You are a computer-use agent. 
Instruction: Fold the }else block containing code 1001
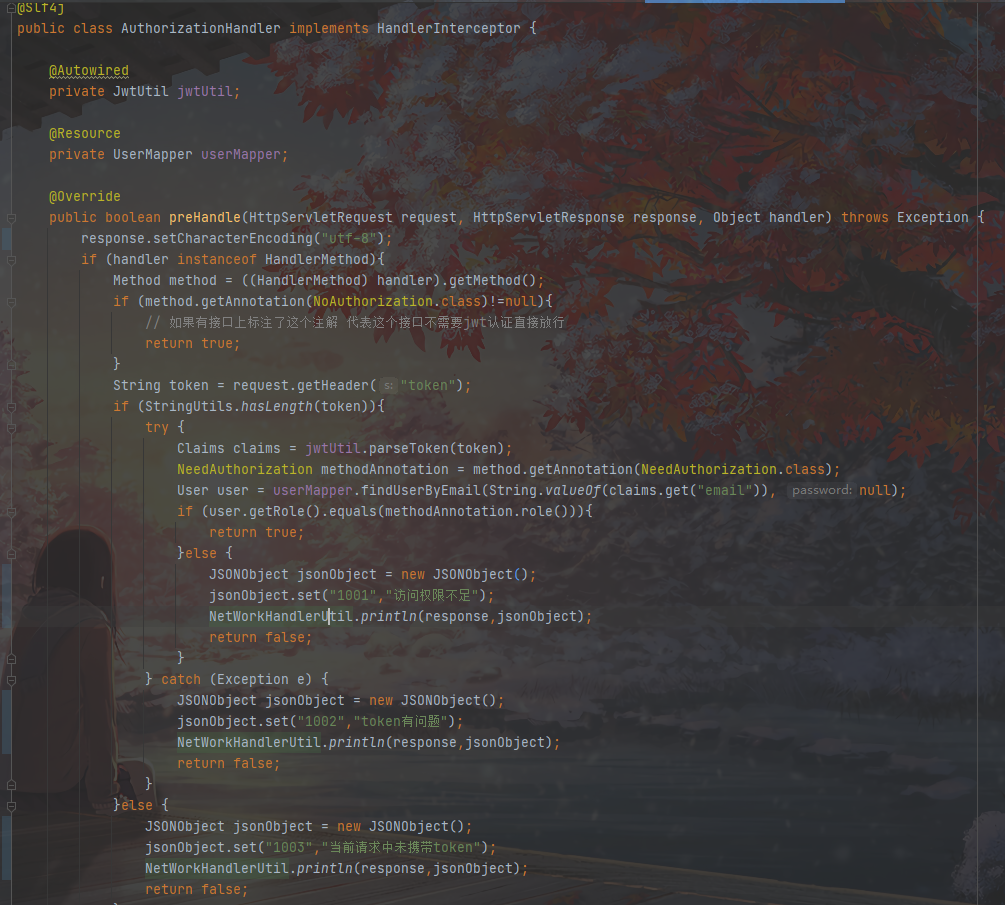(11, 554)
